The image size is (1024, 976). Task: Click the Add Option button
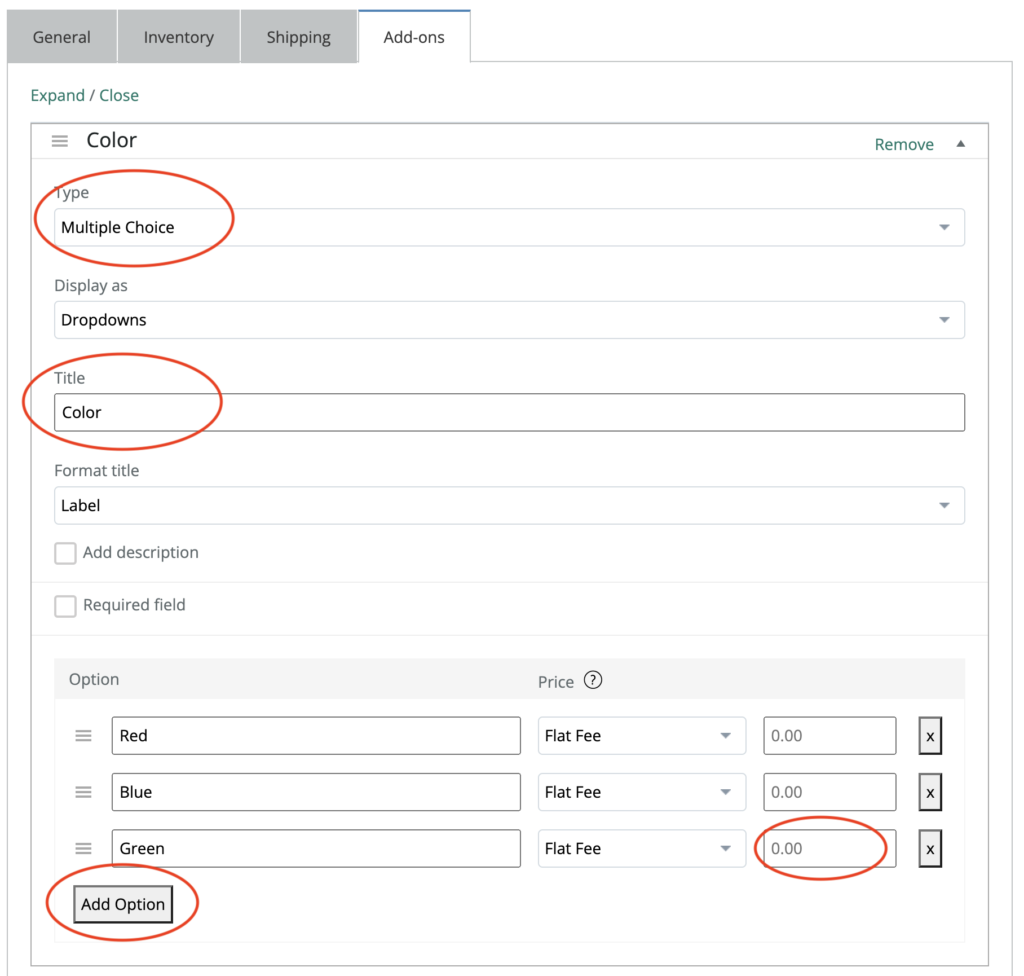pos(123,904)
